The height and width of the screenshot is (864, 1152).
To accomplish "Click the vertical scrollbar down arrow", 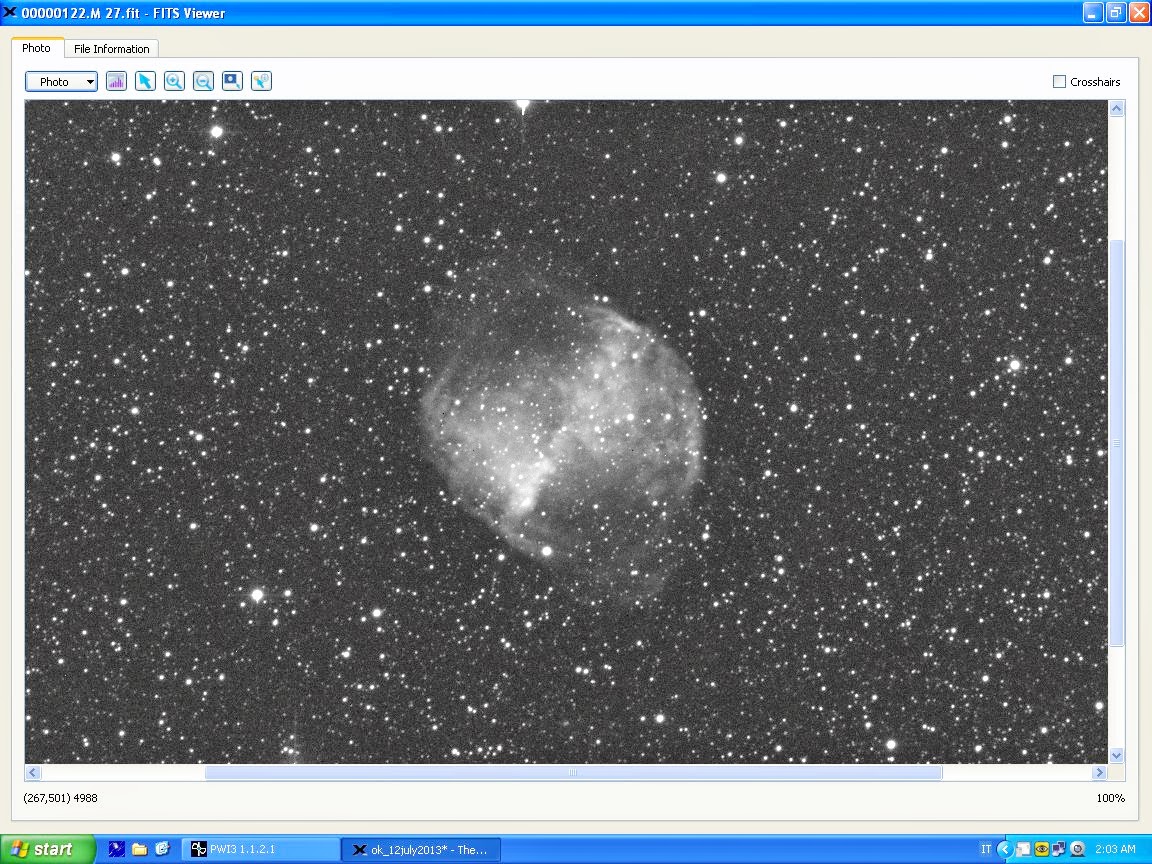I will [1116, 756].
